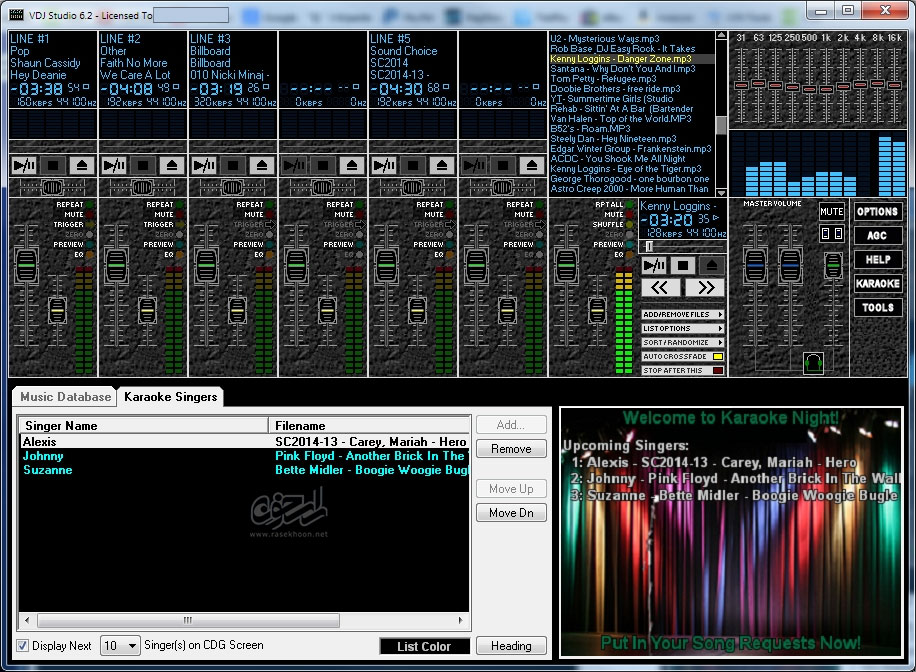Click singer list horizontal scrollbar

point(188,620)
